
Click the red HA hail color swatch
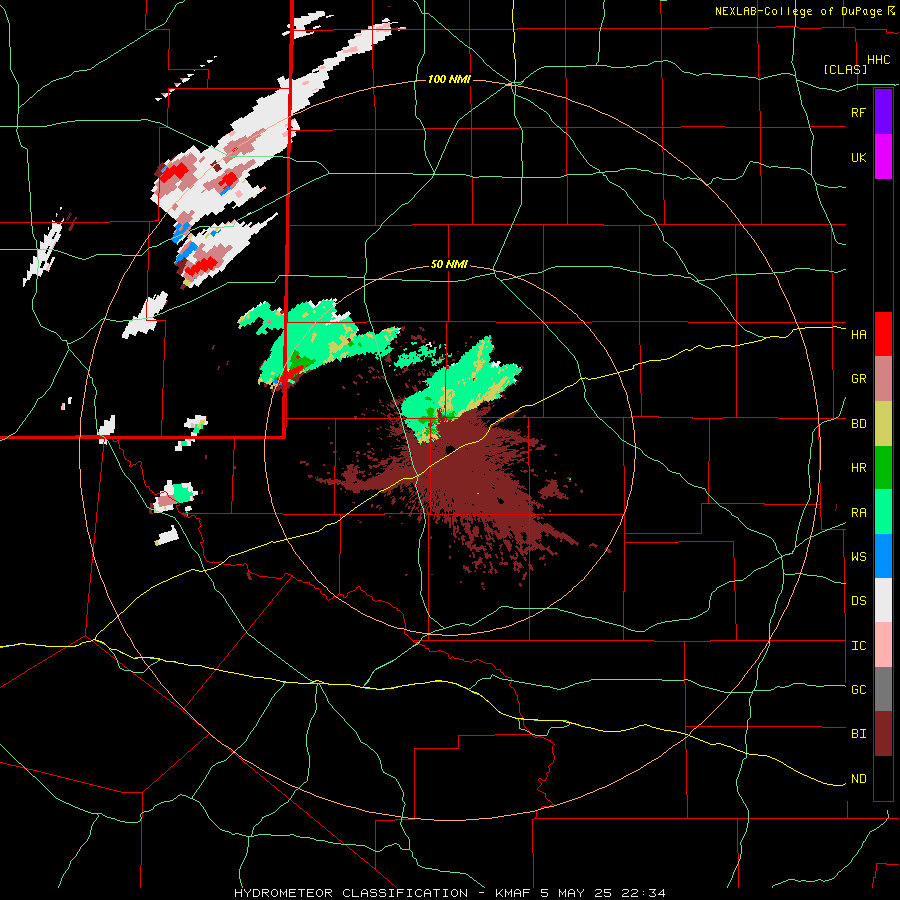click(x=883, y=334)
